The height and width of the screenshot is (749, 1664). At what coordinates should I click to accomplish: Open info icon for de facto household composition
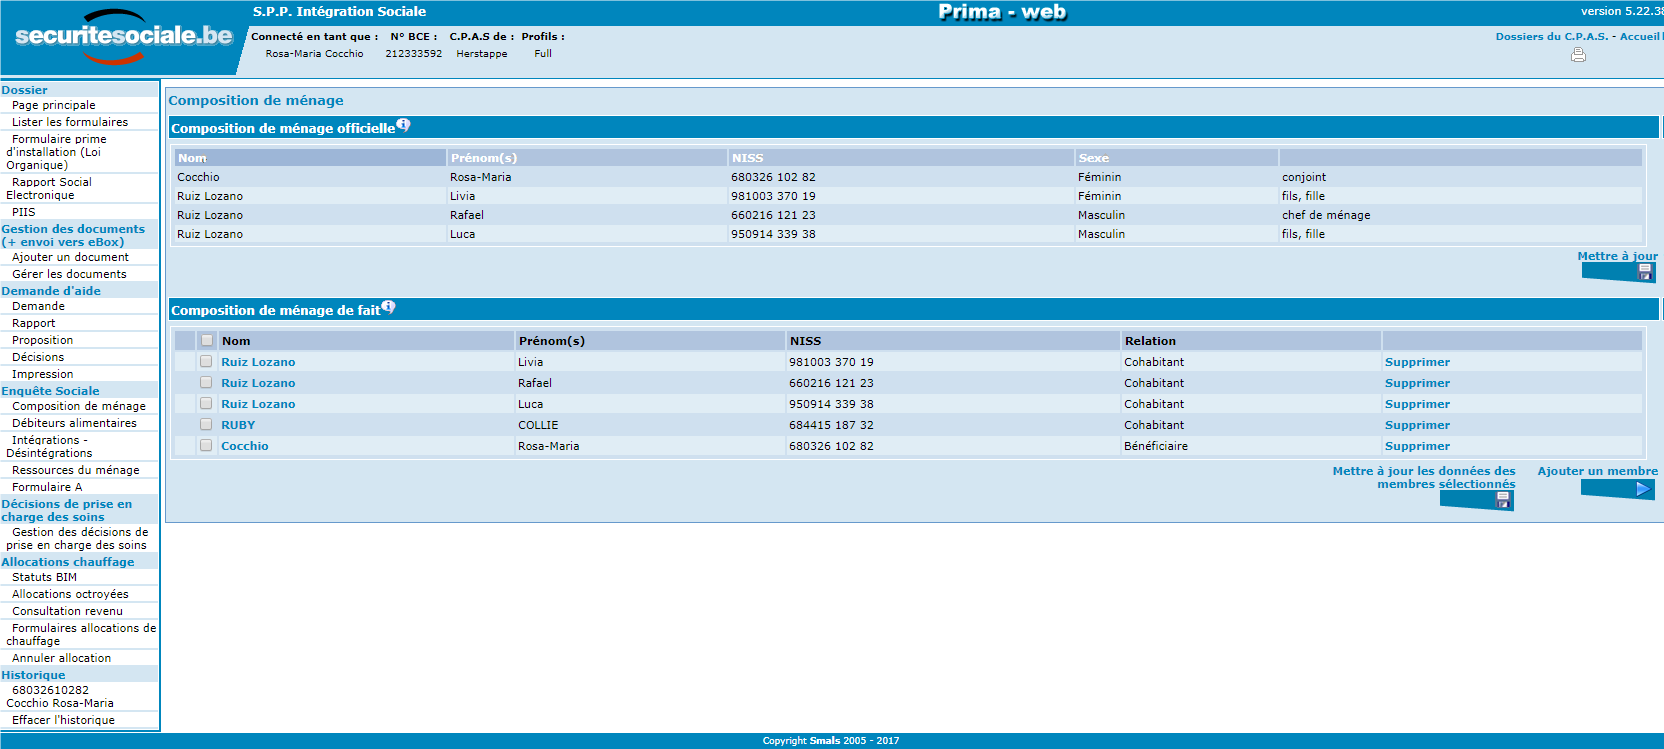pyautogui.click(x=388, y=307)
